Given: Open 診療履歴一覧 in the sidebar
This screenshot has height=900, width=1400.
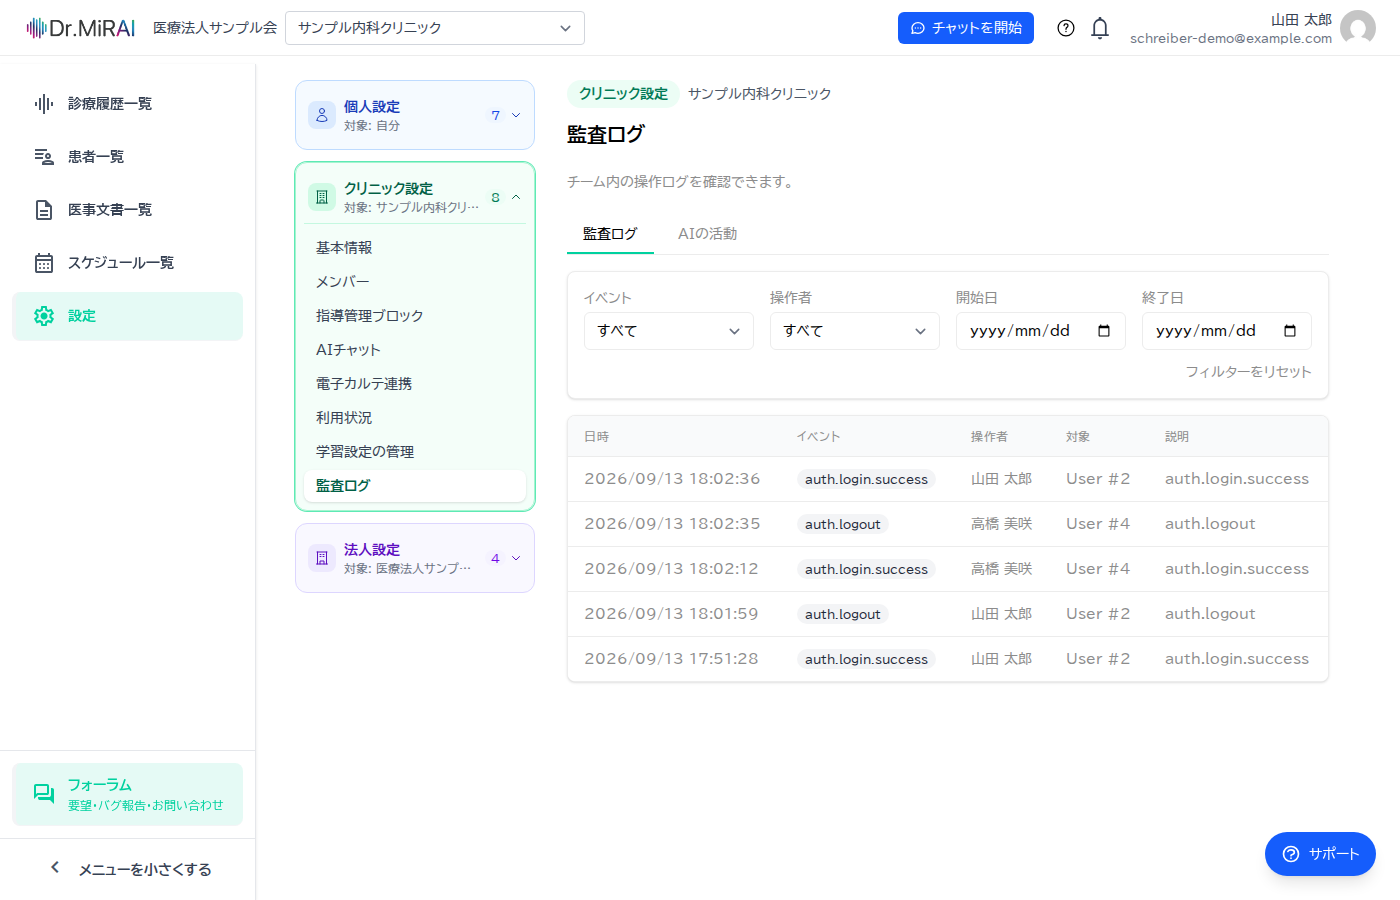Looking at the screenshot, I should coord(128,104).
